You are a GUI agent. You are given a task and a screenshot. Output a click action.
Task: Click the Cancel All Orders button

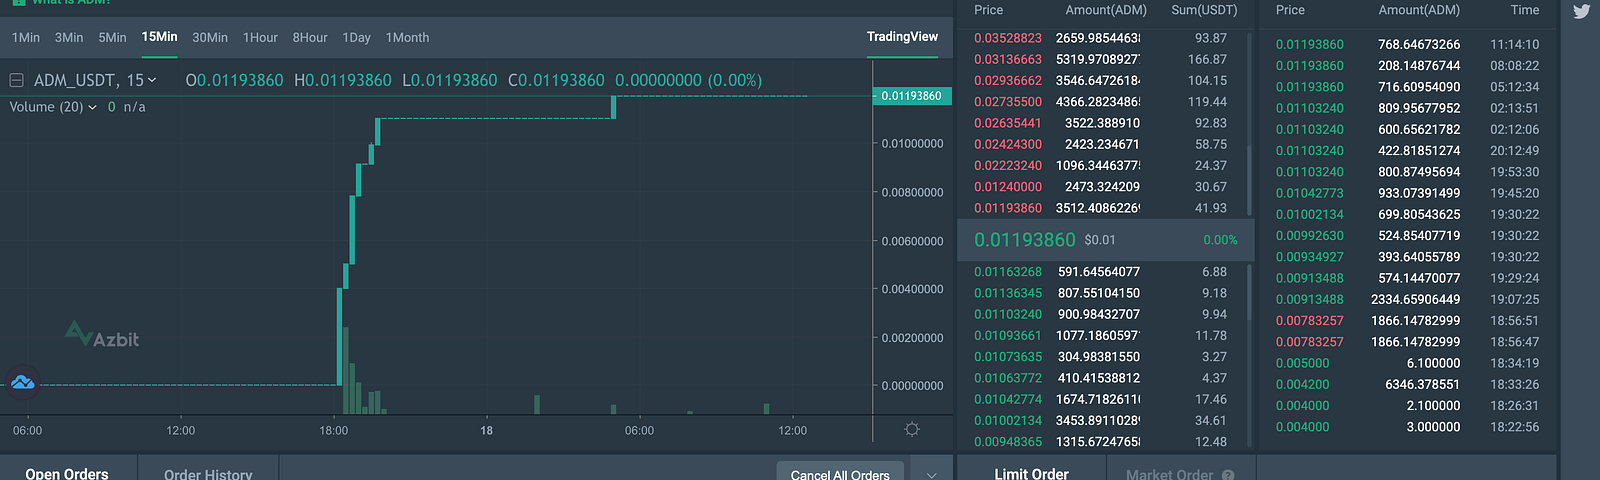coord(840,473)
